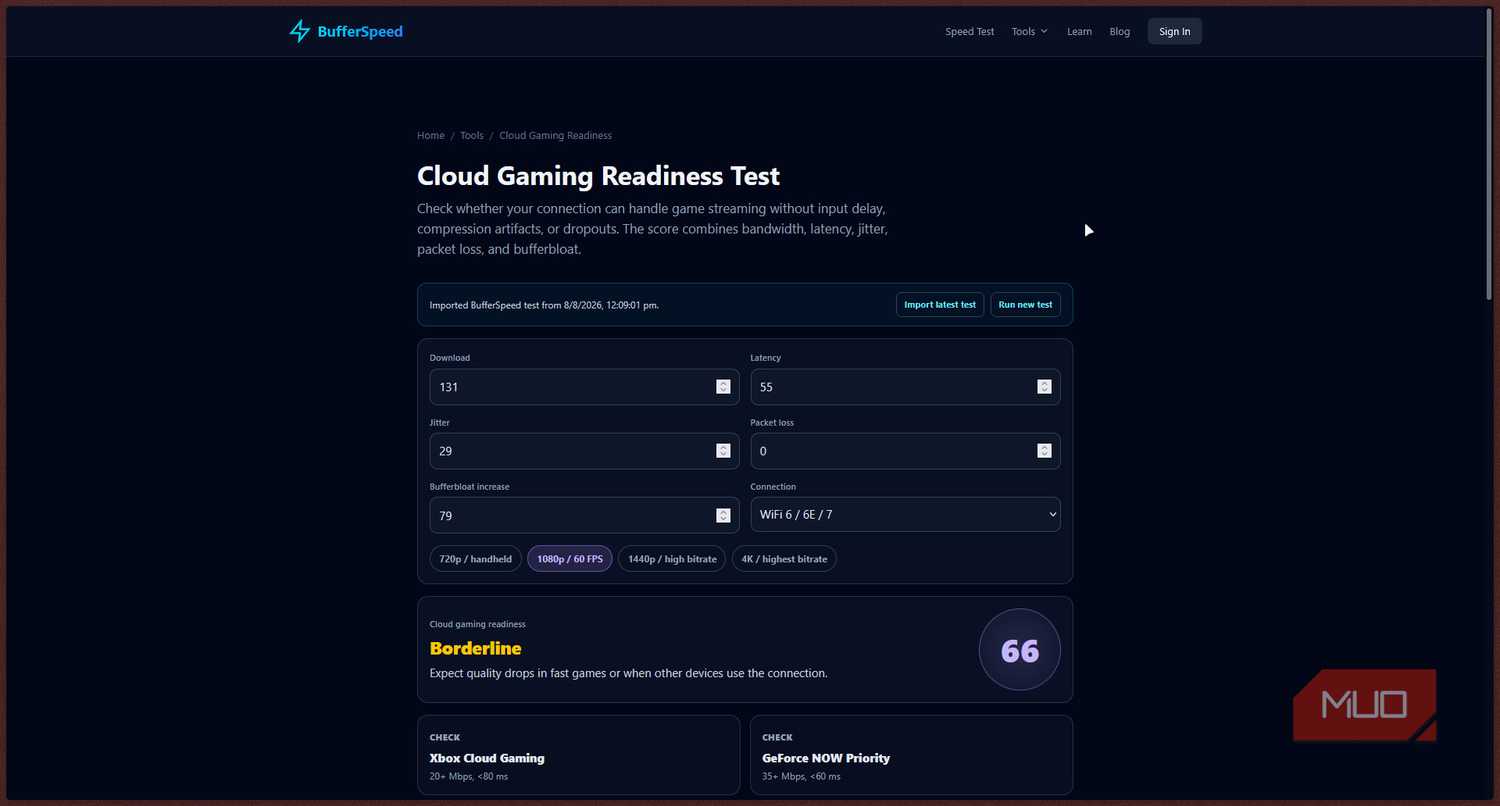Select the 1440p / high bitrate preset
This screenshot has height=806, width=1500.
point(672,559)
